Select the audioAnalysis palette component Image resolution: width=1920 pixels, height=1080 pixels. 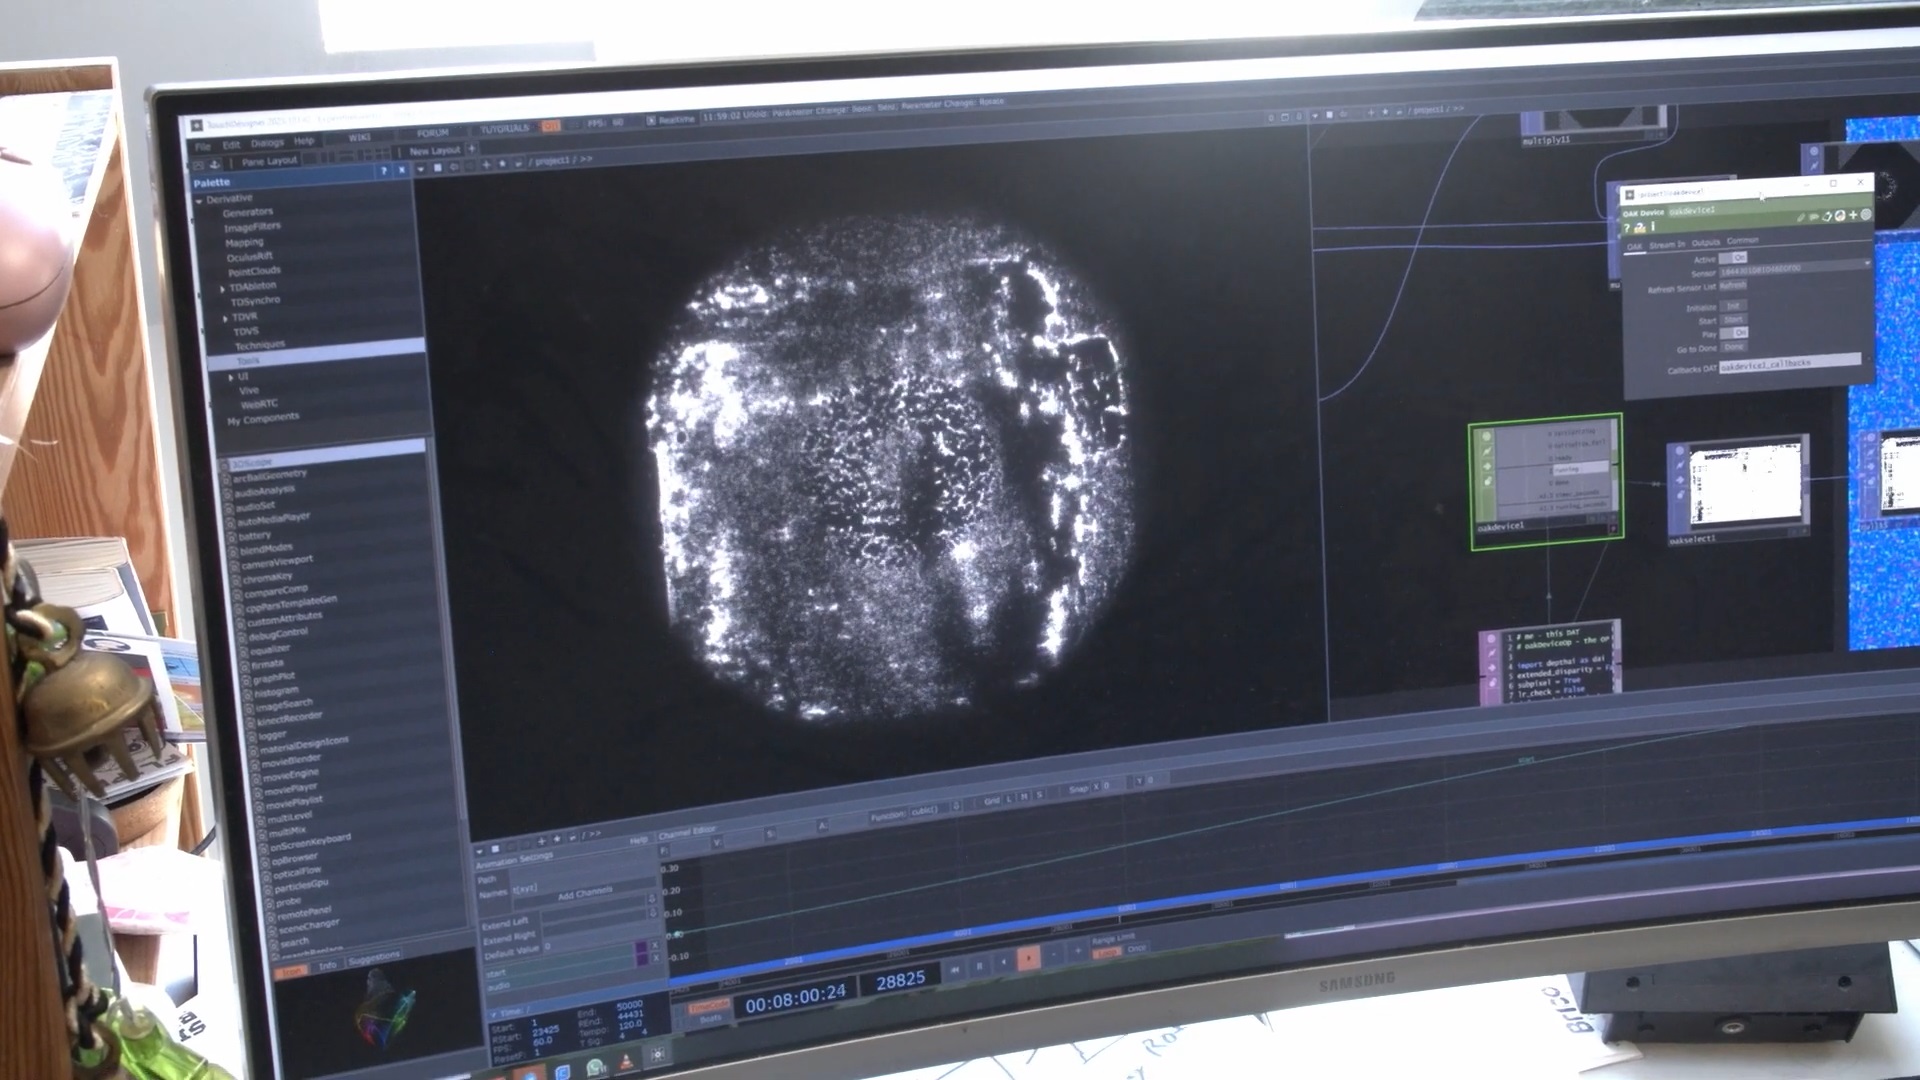pos(264,491)
